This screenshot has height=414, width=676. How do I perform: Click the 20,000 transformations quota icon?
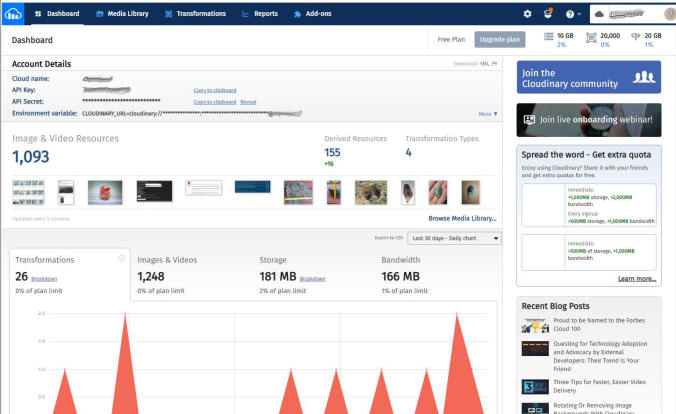pyautogui.click(x=591, y=38)
